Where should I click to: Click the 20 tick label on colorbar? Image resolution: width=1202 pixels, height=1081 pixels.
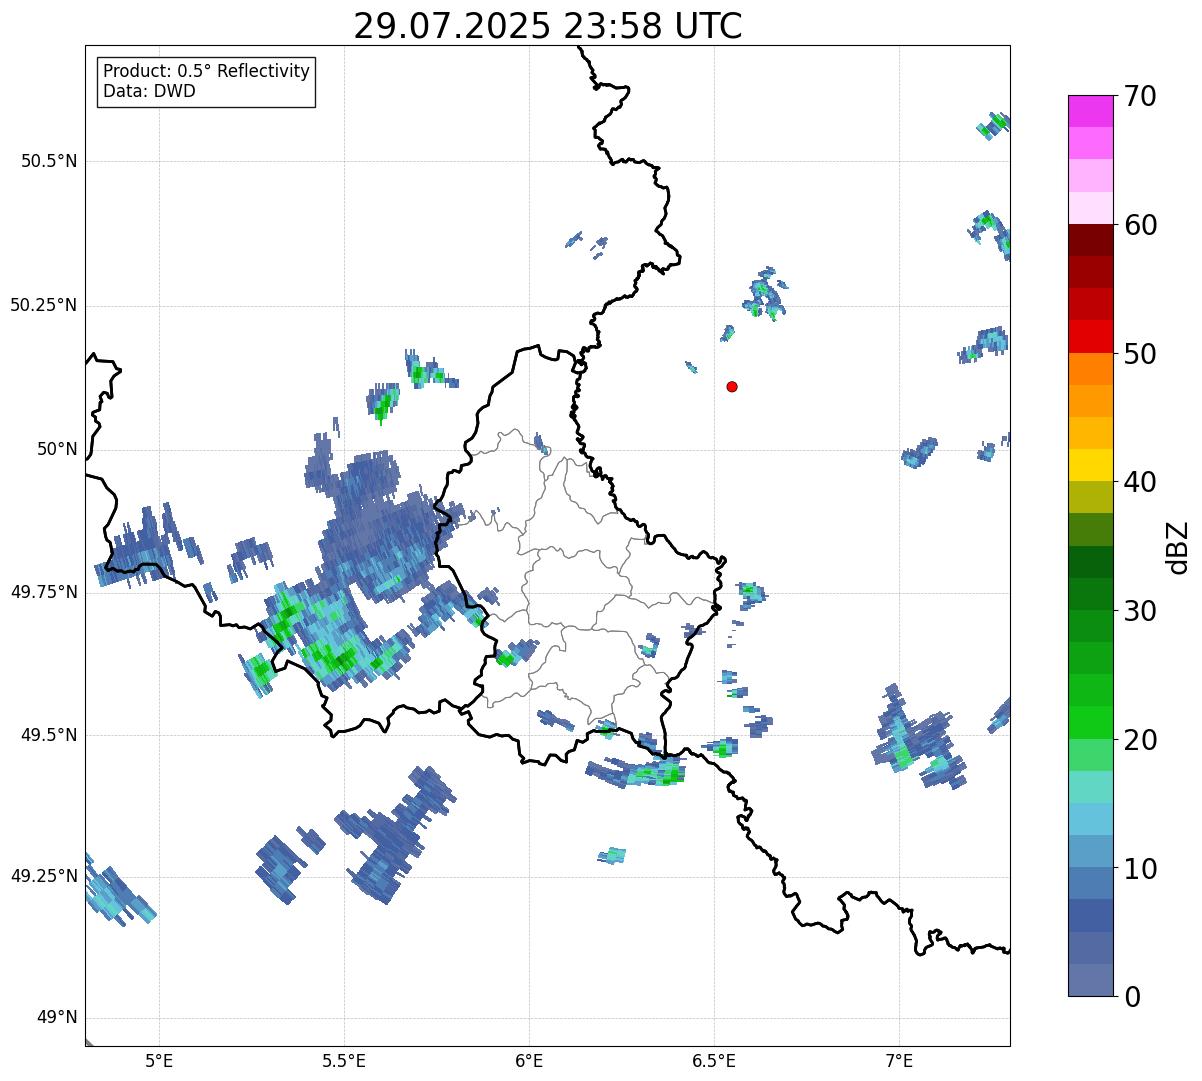pyautogui.click(x=1140, y=740)
